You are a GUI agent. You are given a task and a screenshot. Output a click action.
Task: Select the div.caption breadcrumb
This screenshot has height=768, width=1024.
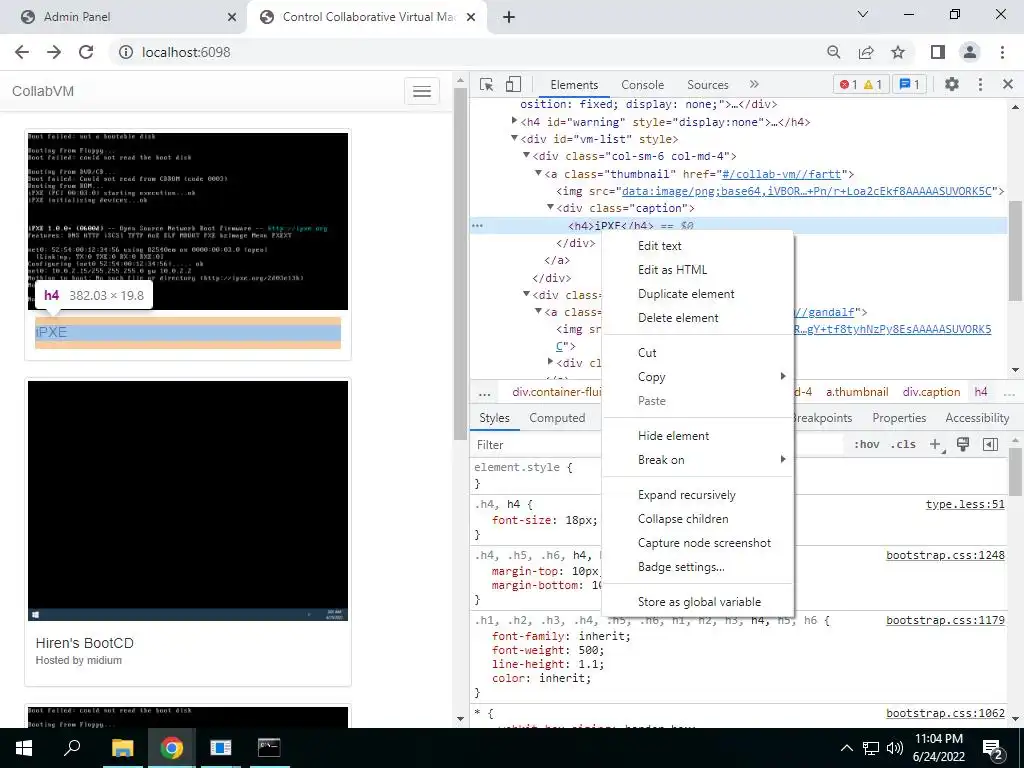pyautogui.click(x=931, y=392)
